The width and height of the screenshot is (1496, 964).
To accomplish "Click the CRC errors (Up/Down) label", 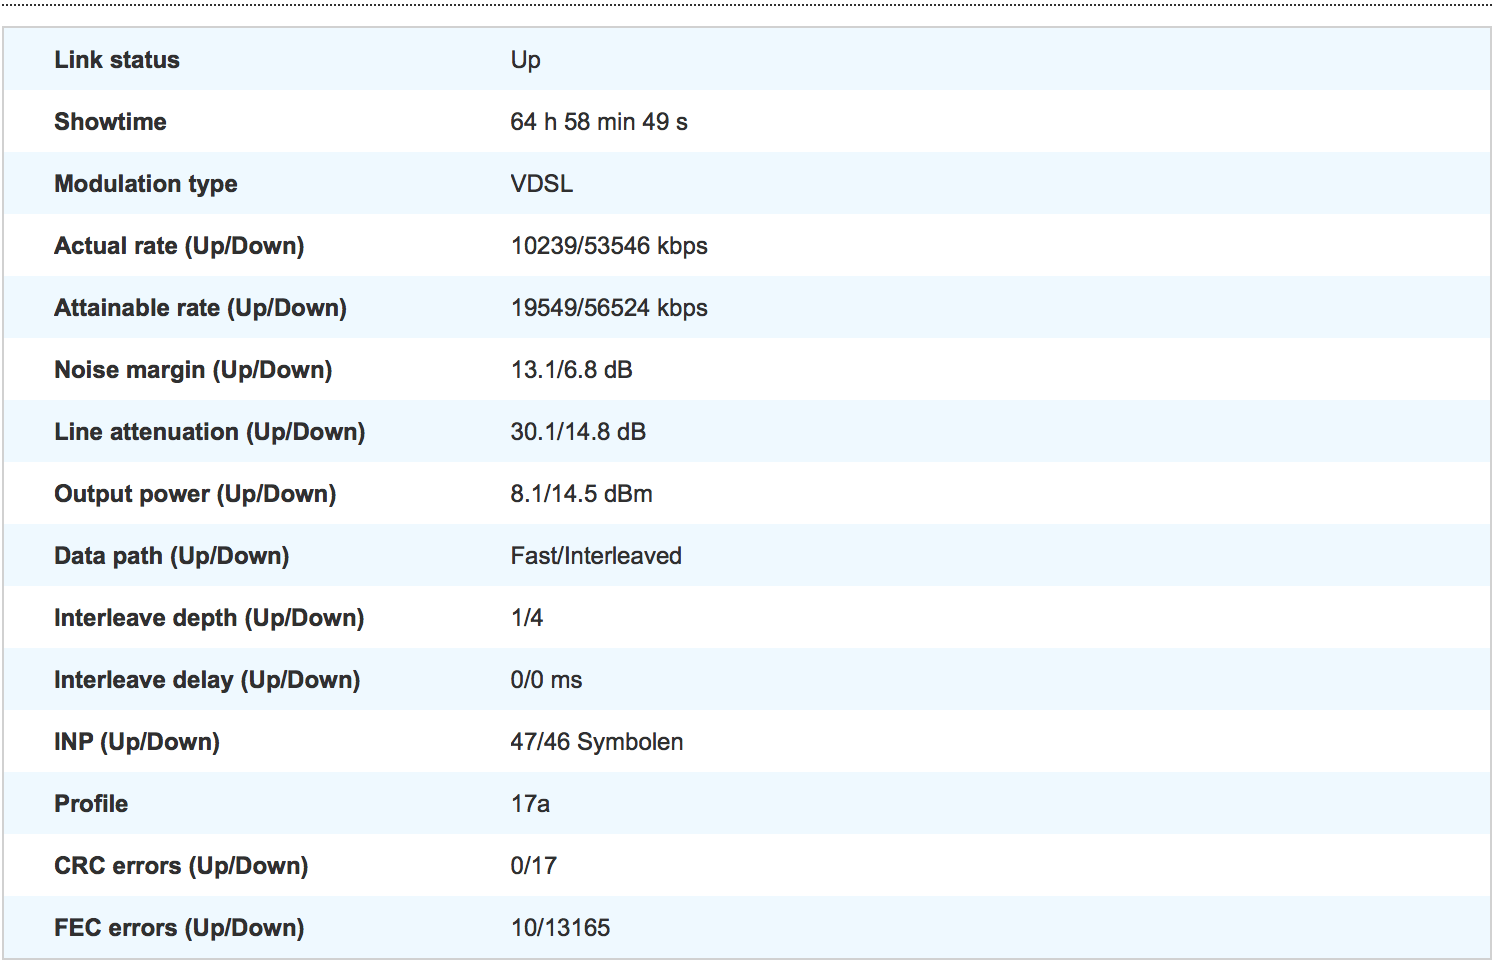I will 181,866.
